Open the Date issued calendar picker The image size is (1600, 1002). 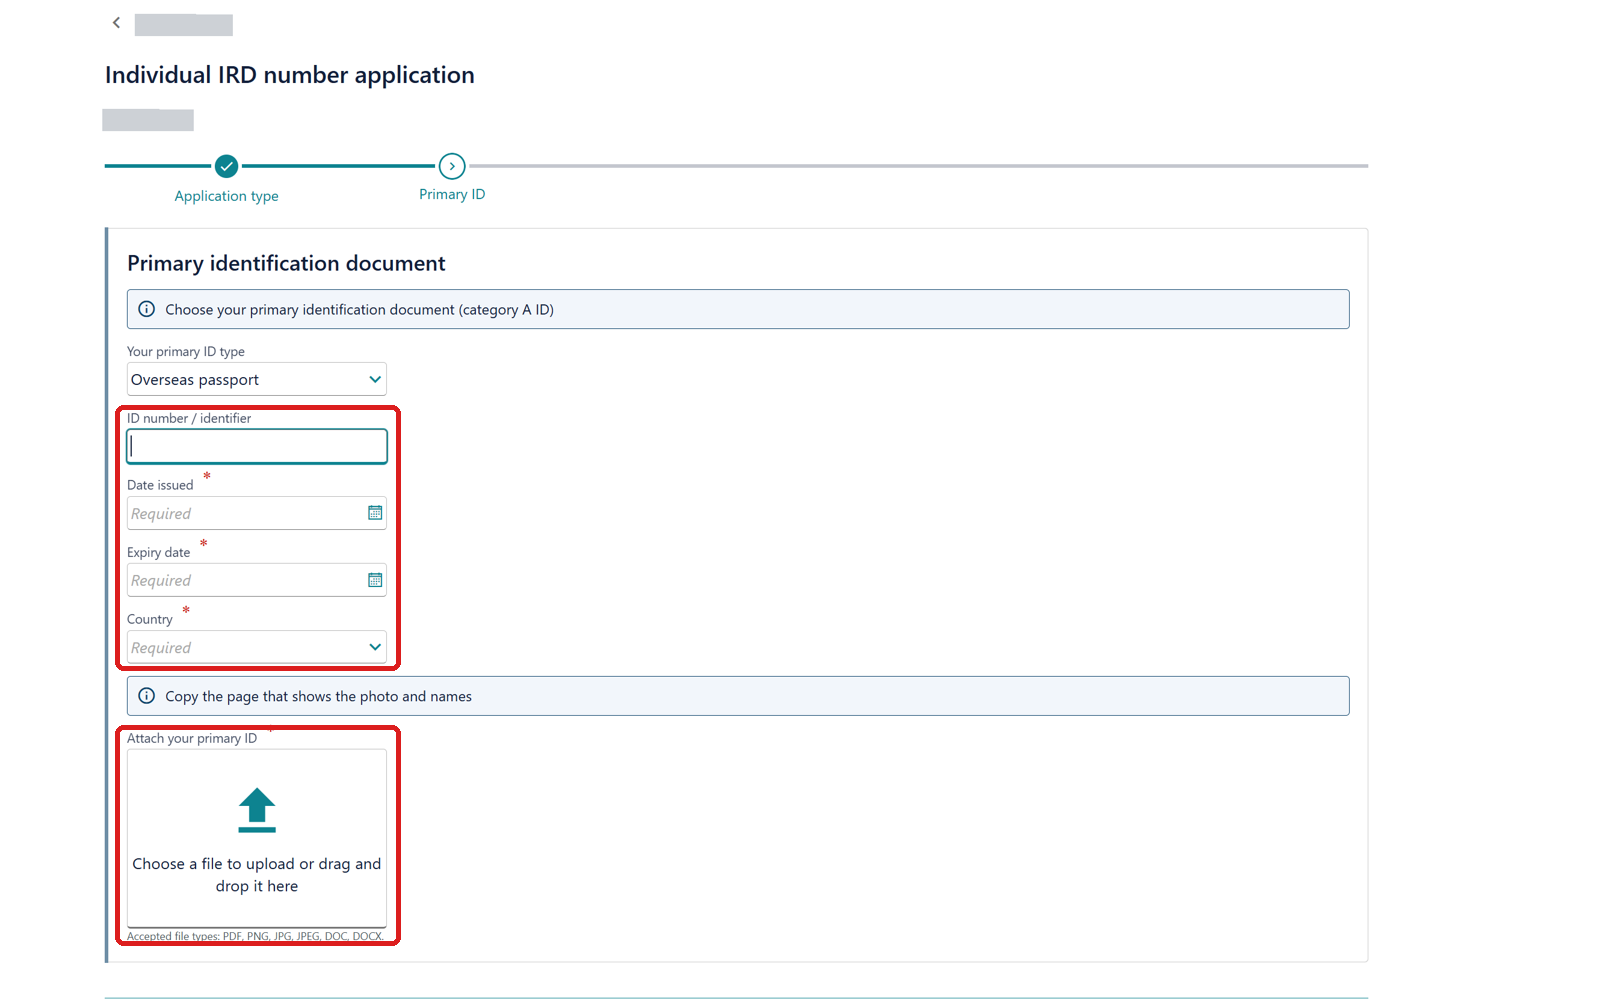pos(375,513)
